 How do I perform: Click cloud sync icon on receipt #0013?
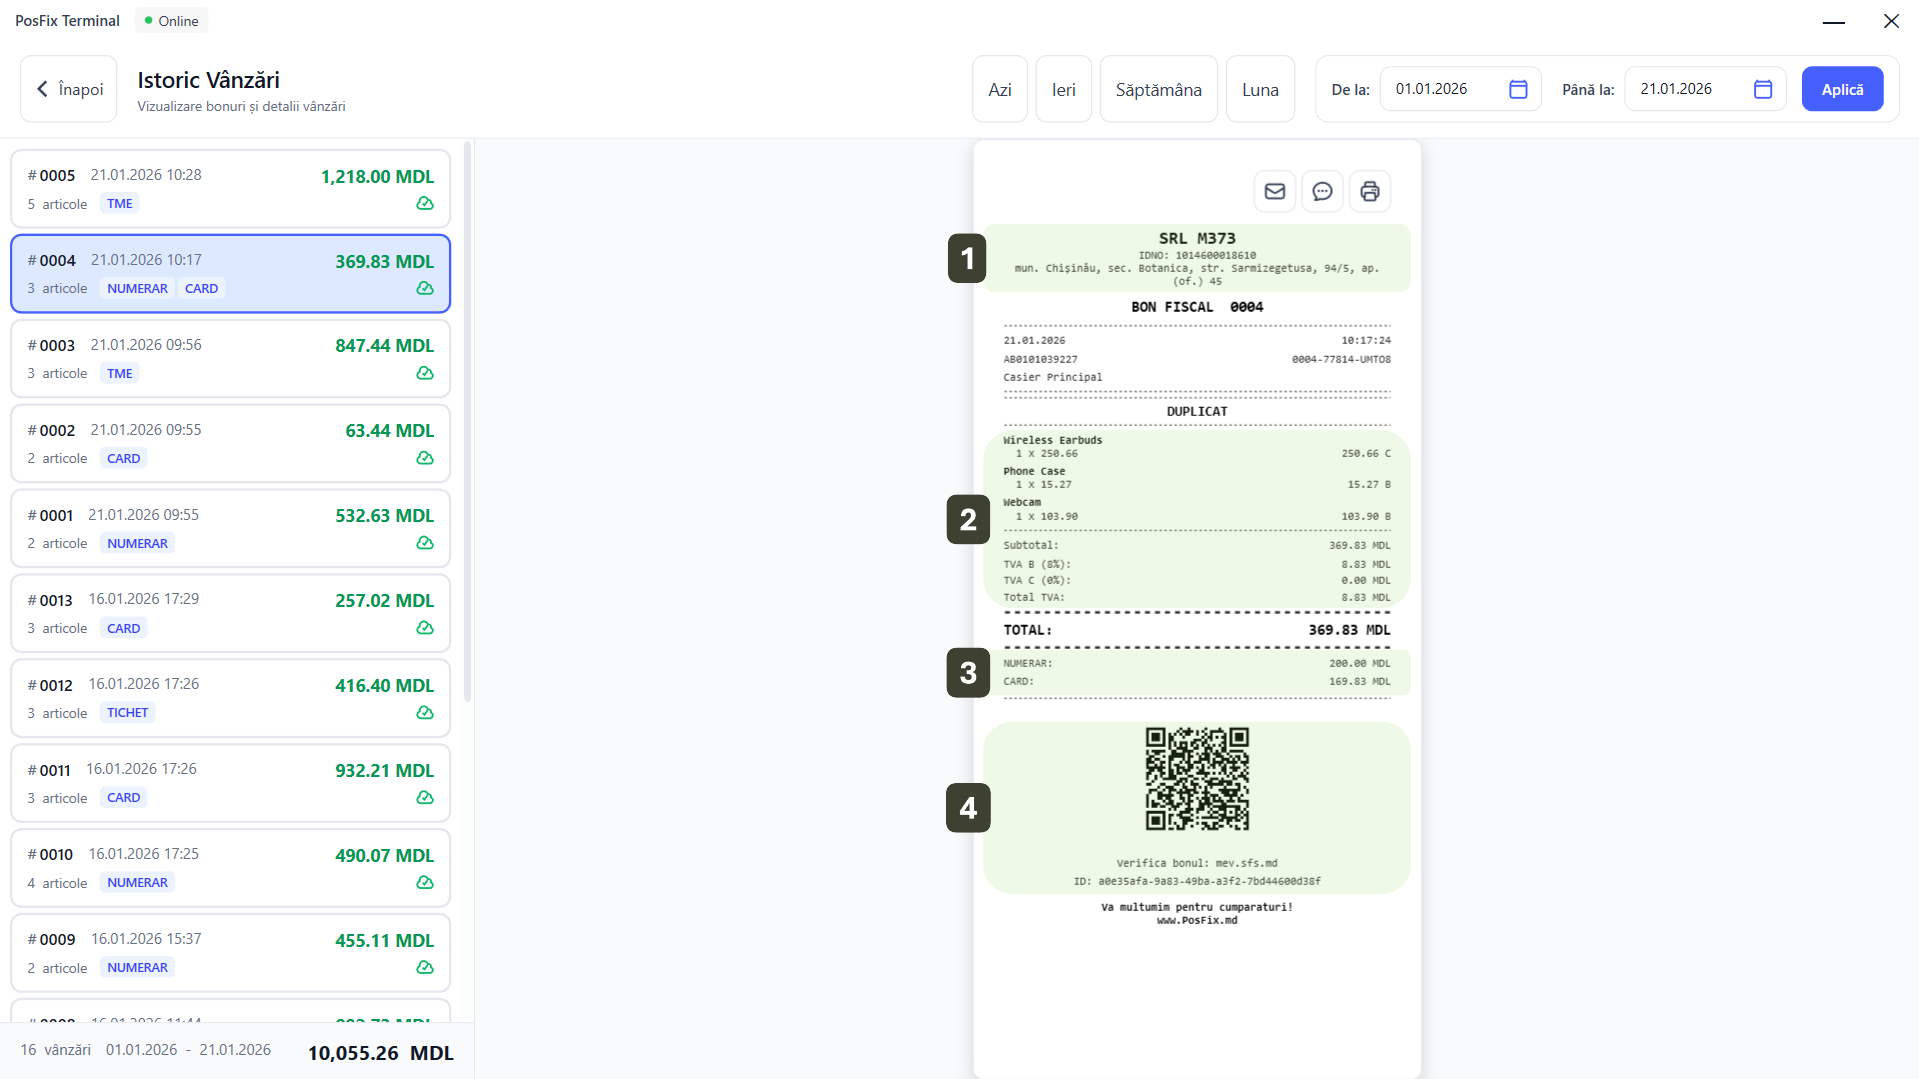click(x=425, y=628)
